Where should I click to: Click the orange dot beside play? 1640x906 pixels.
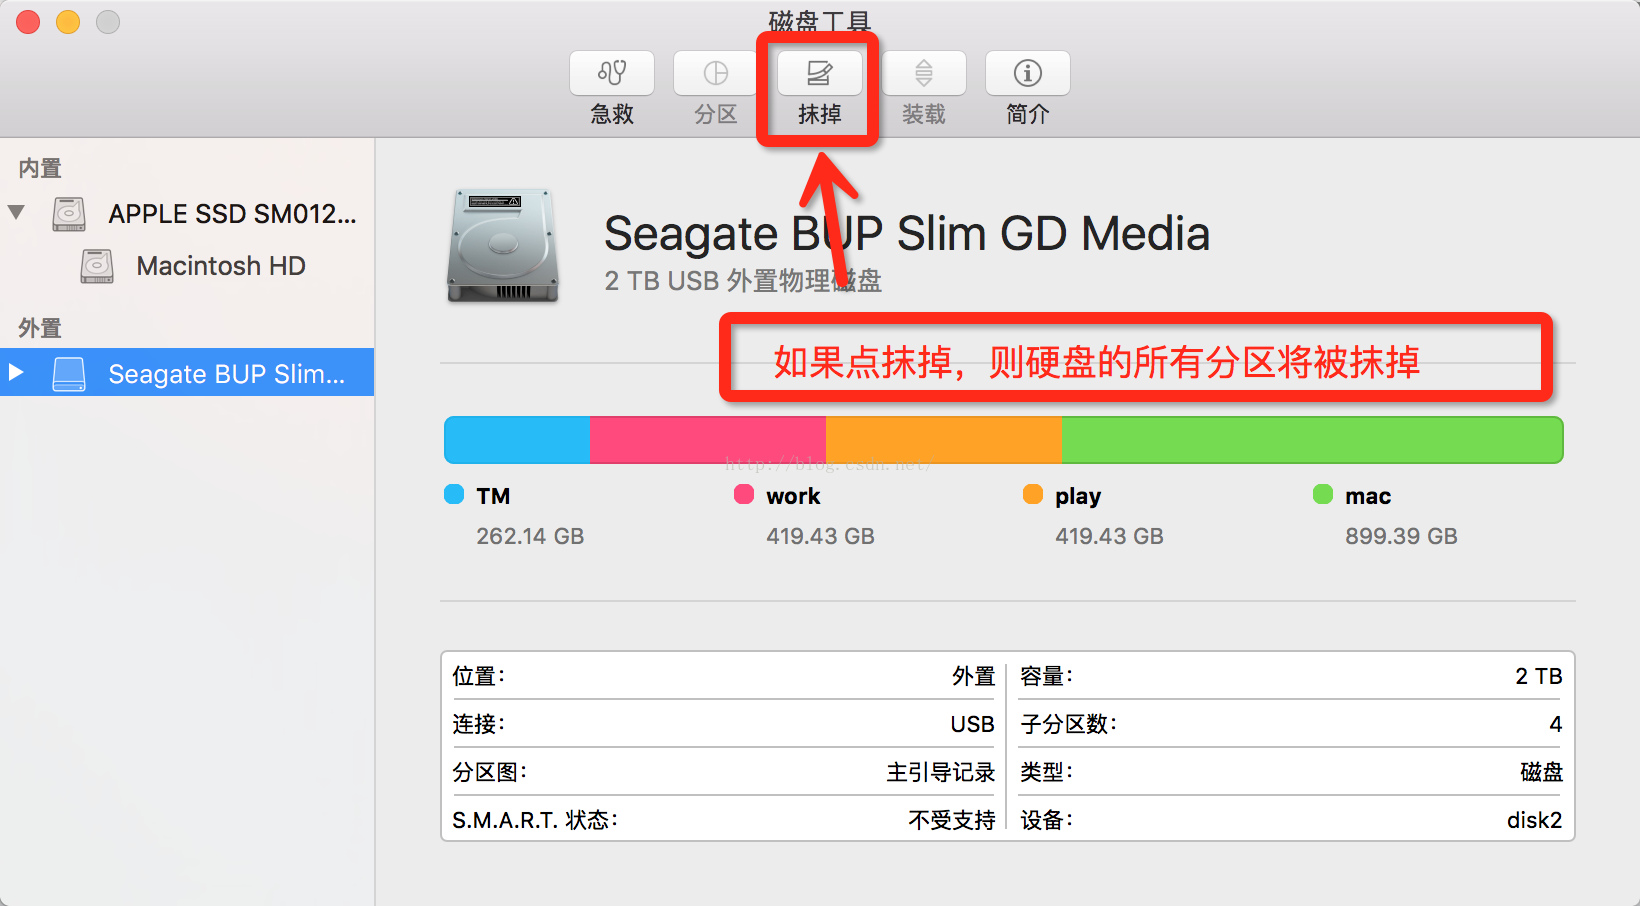coord(1033,494)
